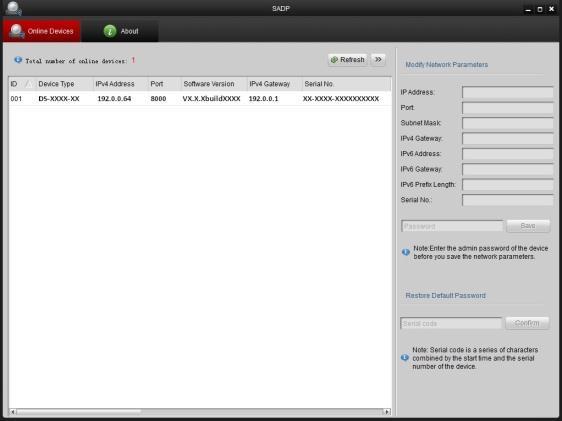Confirm the restore default password
Image resolution: width=562 pixels, height=421 pixels.
(527, 323)
